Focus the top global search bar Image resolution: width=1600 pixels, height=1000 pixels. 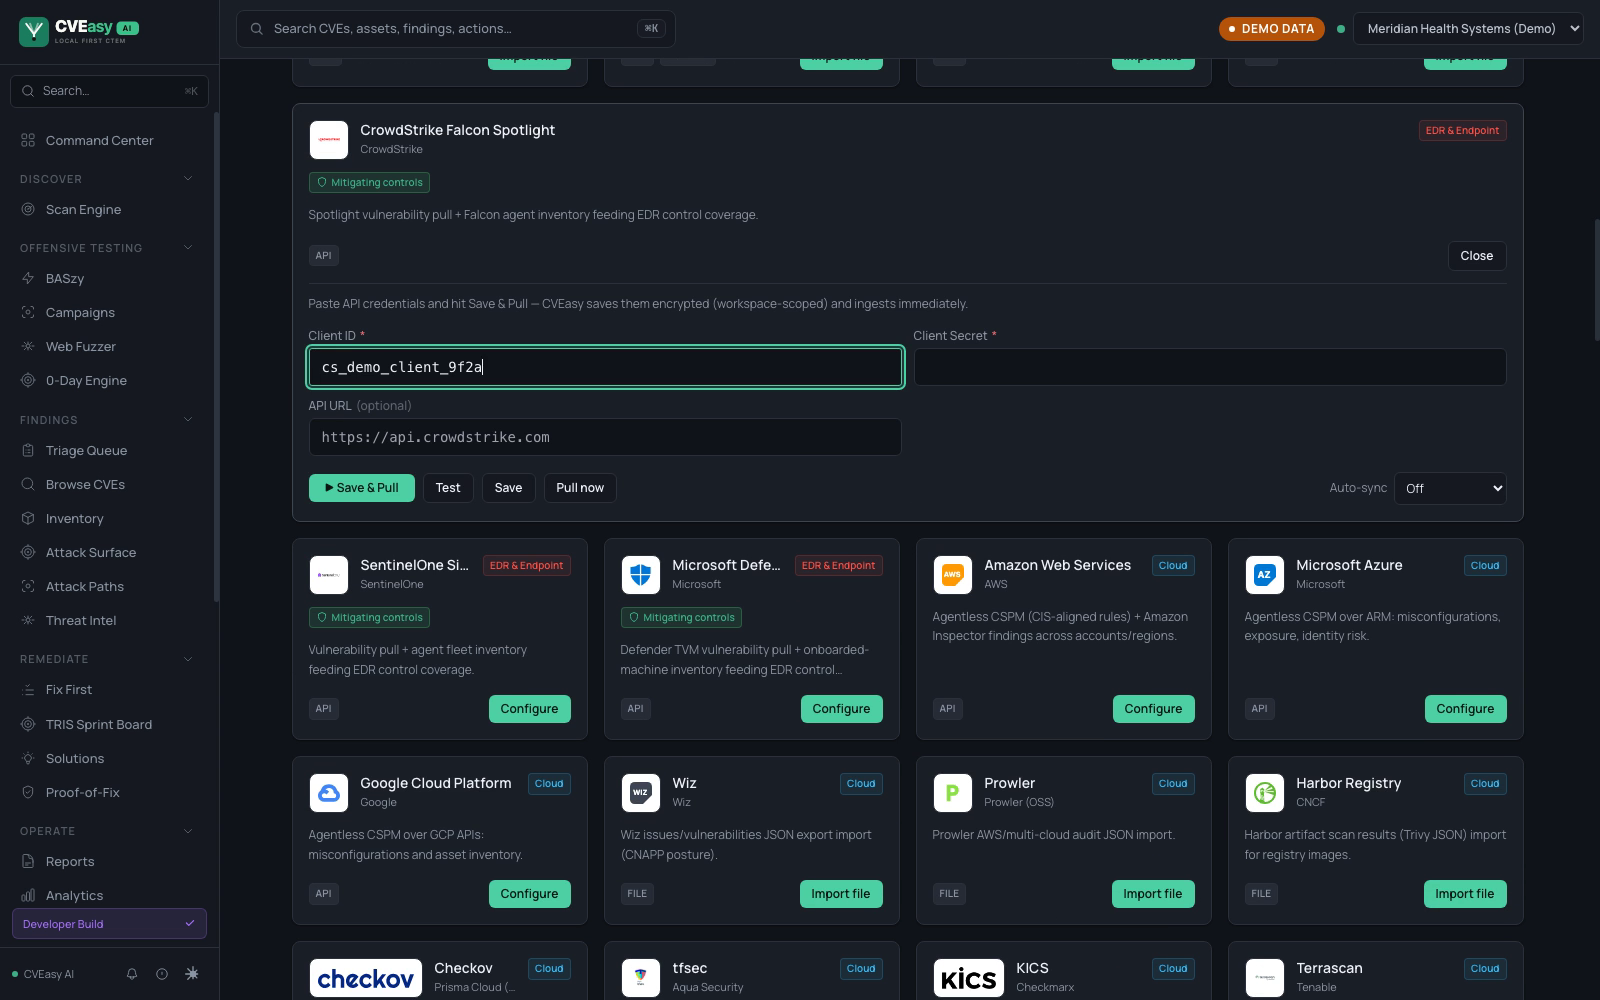(456, 29)
